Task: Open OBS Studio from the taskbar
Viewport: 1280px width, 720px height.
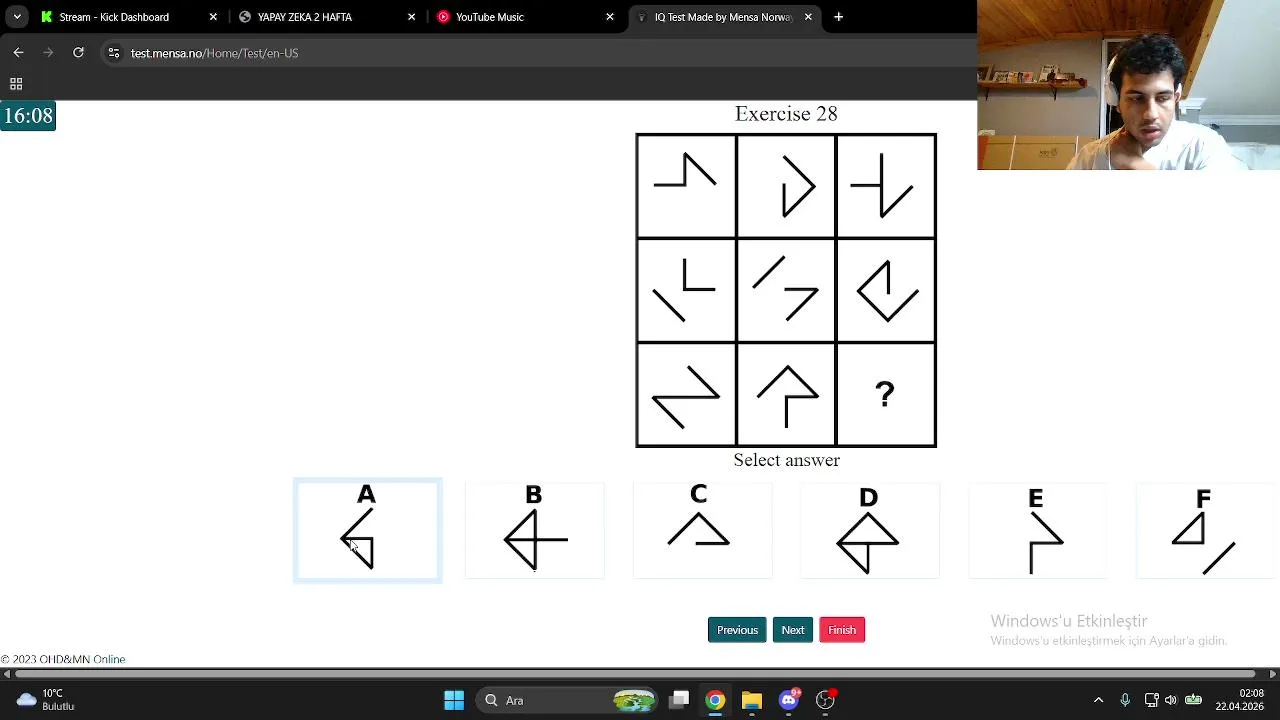Action: point(825,700)
